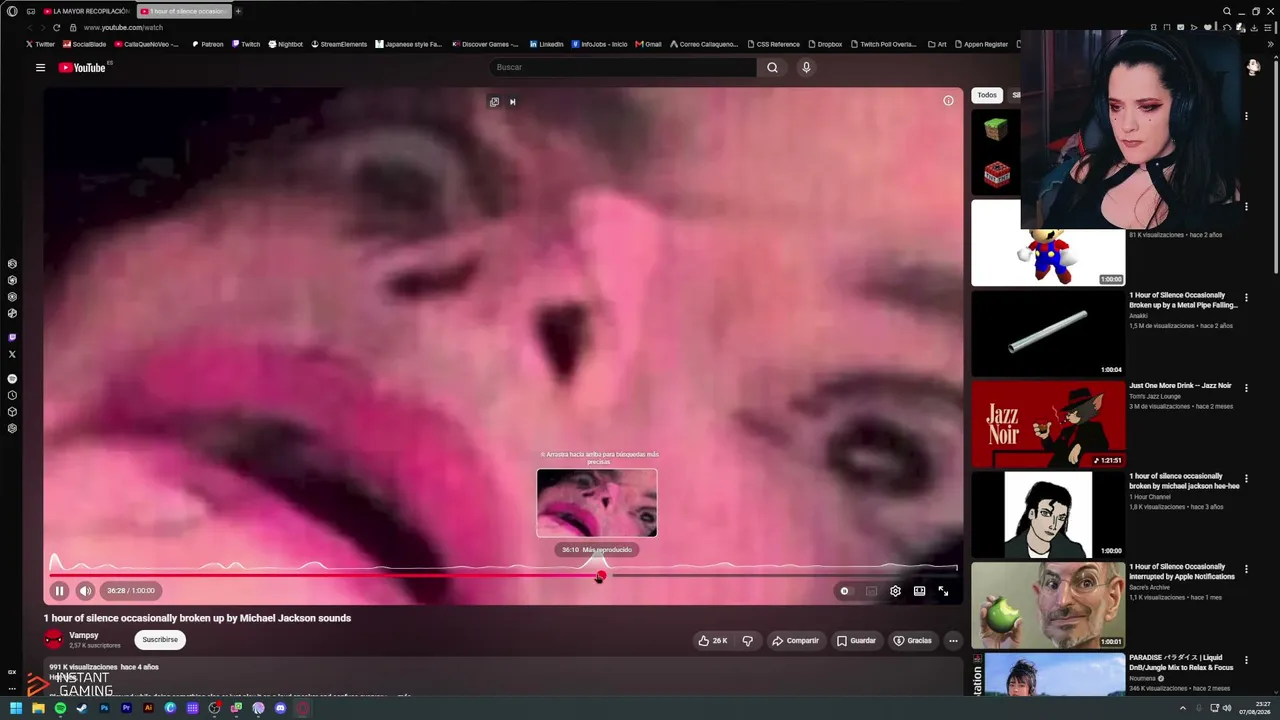Open the Vampsy channel avatar

(54, 639)
